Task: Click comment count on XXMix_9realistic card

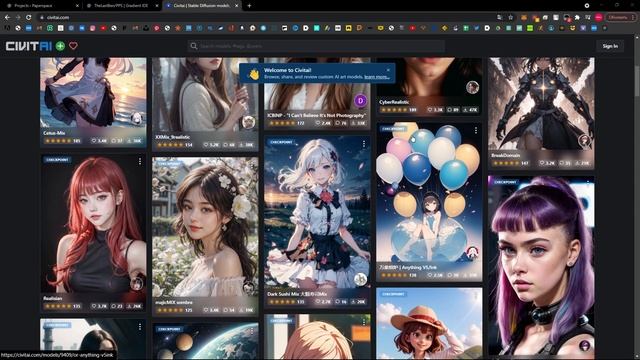Action: (229, 145)
